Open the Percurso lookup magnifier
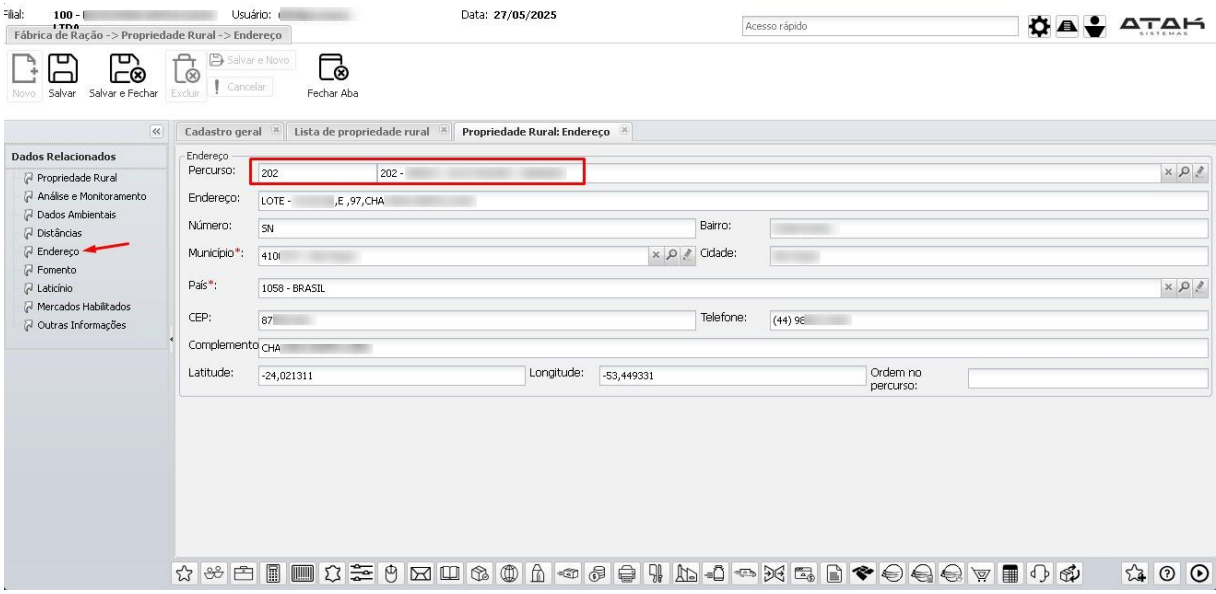The width and height of the screenshot is (1216, 594). [x=1184, y=172]
